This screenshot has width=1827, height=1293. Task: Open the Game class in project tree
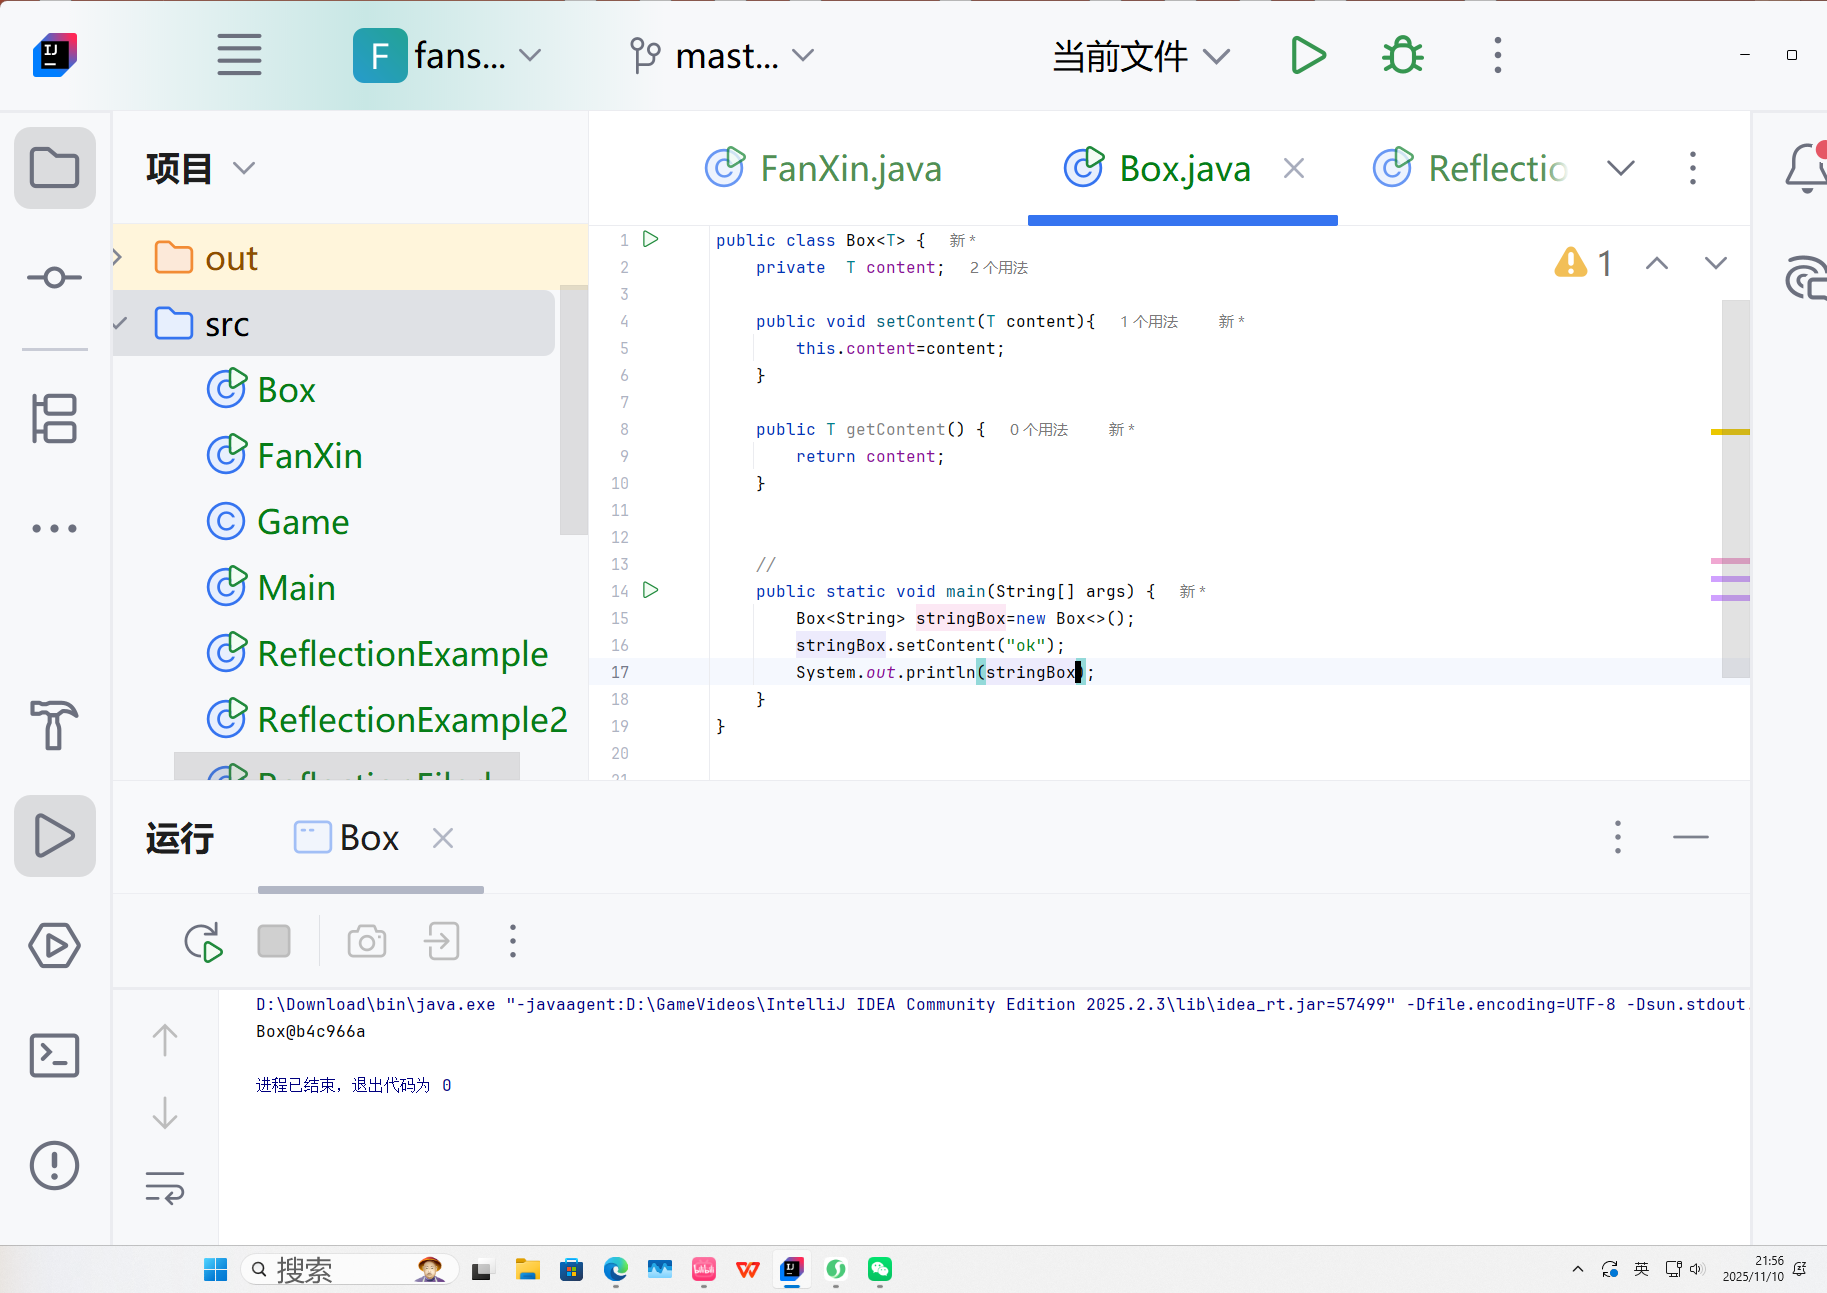tap(278, 522)
